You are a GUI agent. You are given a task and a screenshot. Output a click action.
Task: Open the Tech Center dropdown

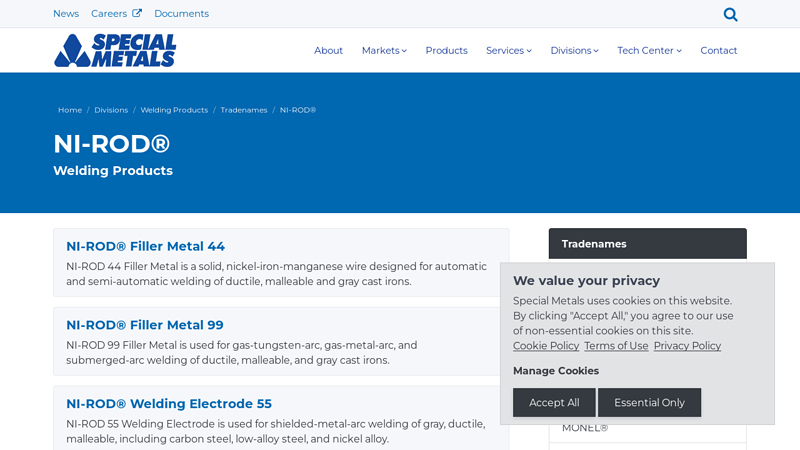(649, 51)
